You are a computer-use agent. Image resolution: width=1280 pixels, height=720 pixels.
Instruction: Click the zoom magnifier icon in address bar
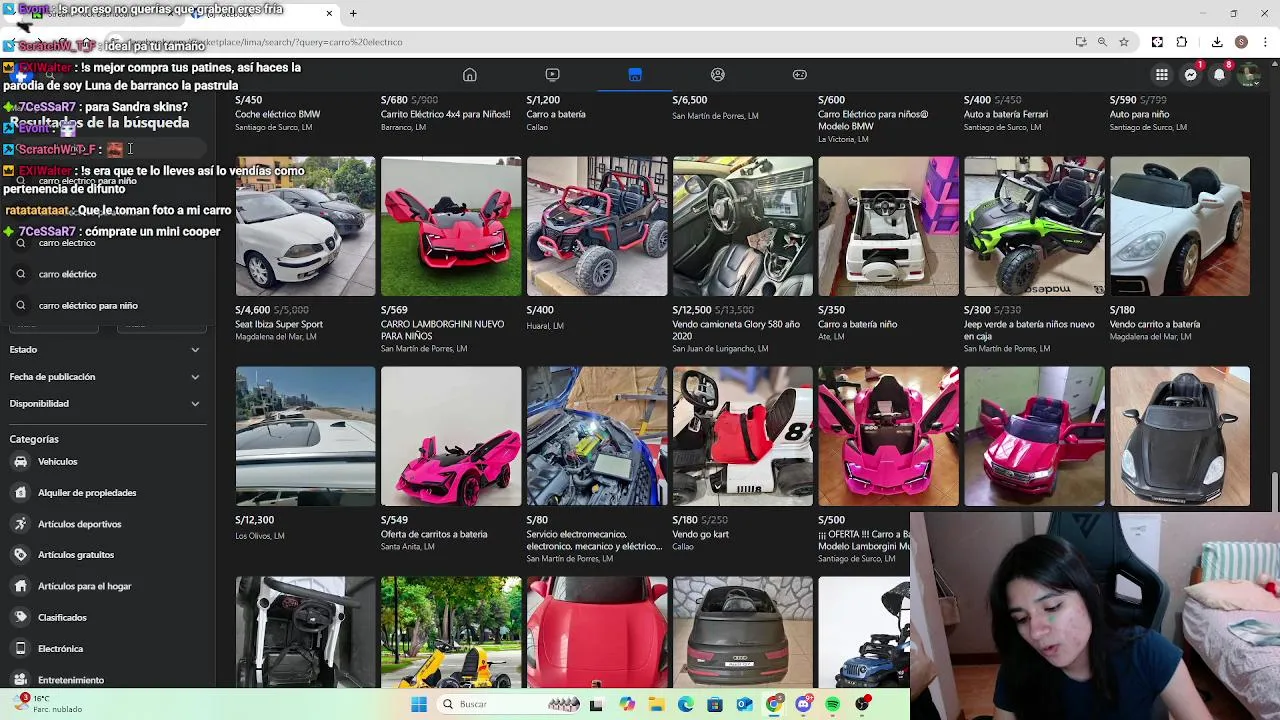click(x=1102, y=42)
